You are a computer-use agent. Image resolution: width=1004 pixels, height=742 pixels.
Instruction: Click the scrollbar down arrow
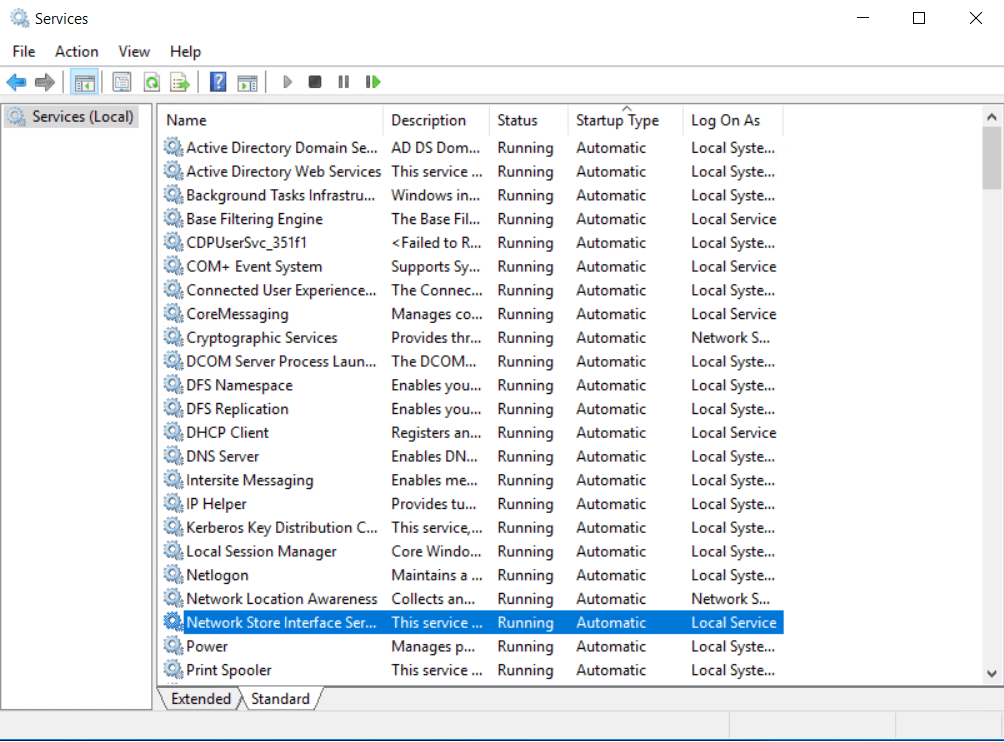[992, 674]
